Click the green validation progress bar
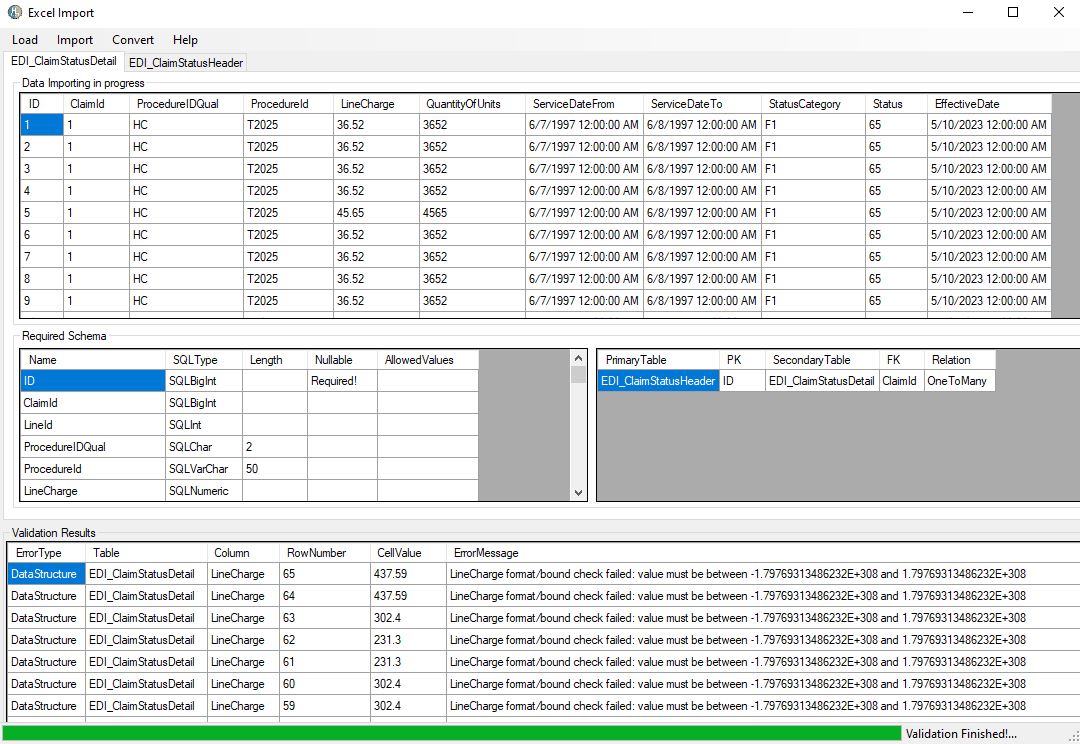Viewport: 1080px width, 744px height. pos(451,733)
